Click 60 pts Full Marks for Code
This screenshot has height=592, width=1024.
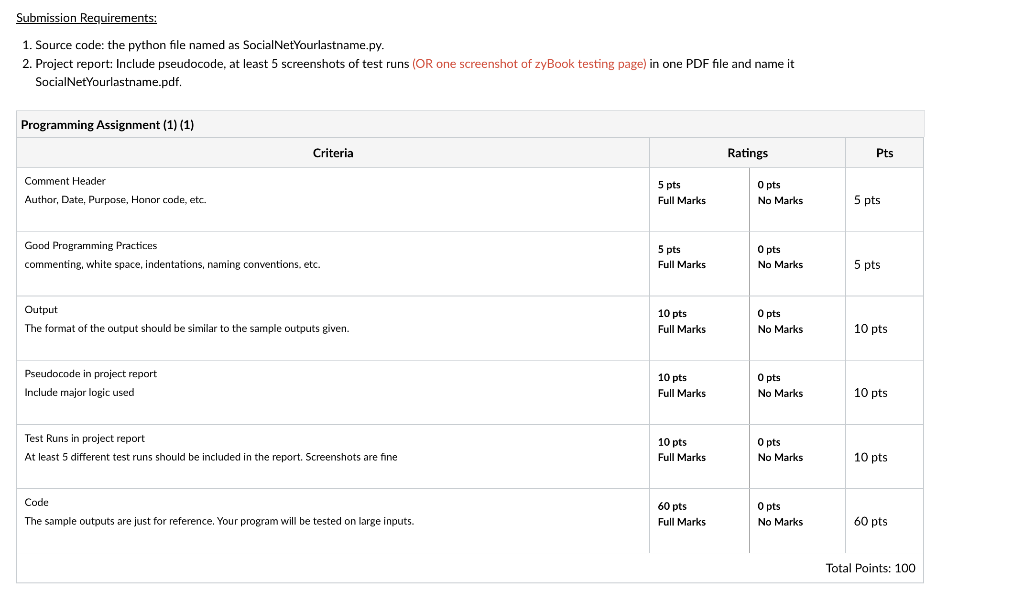pyautogui.click(x=680, y=513)
